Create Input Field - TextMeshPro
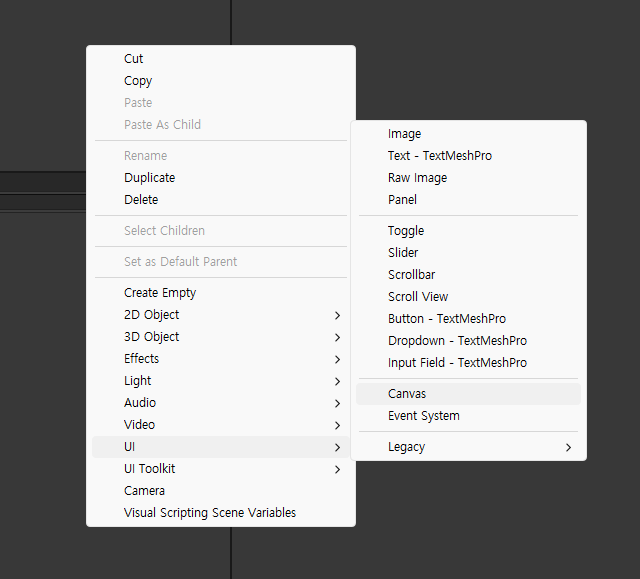The image size is (640, 579). 468,363
